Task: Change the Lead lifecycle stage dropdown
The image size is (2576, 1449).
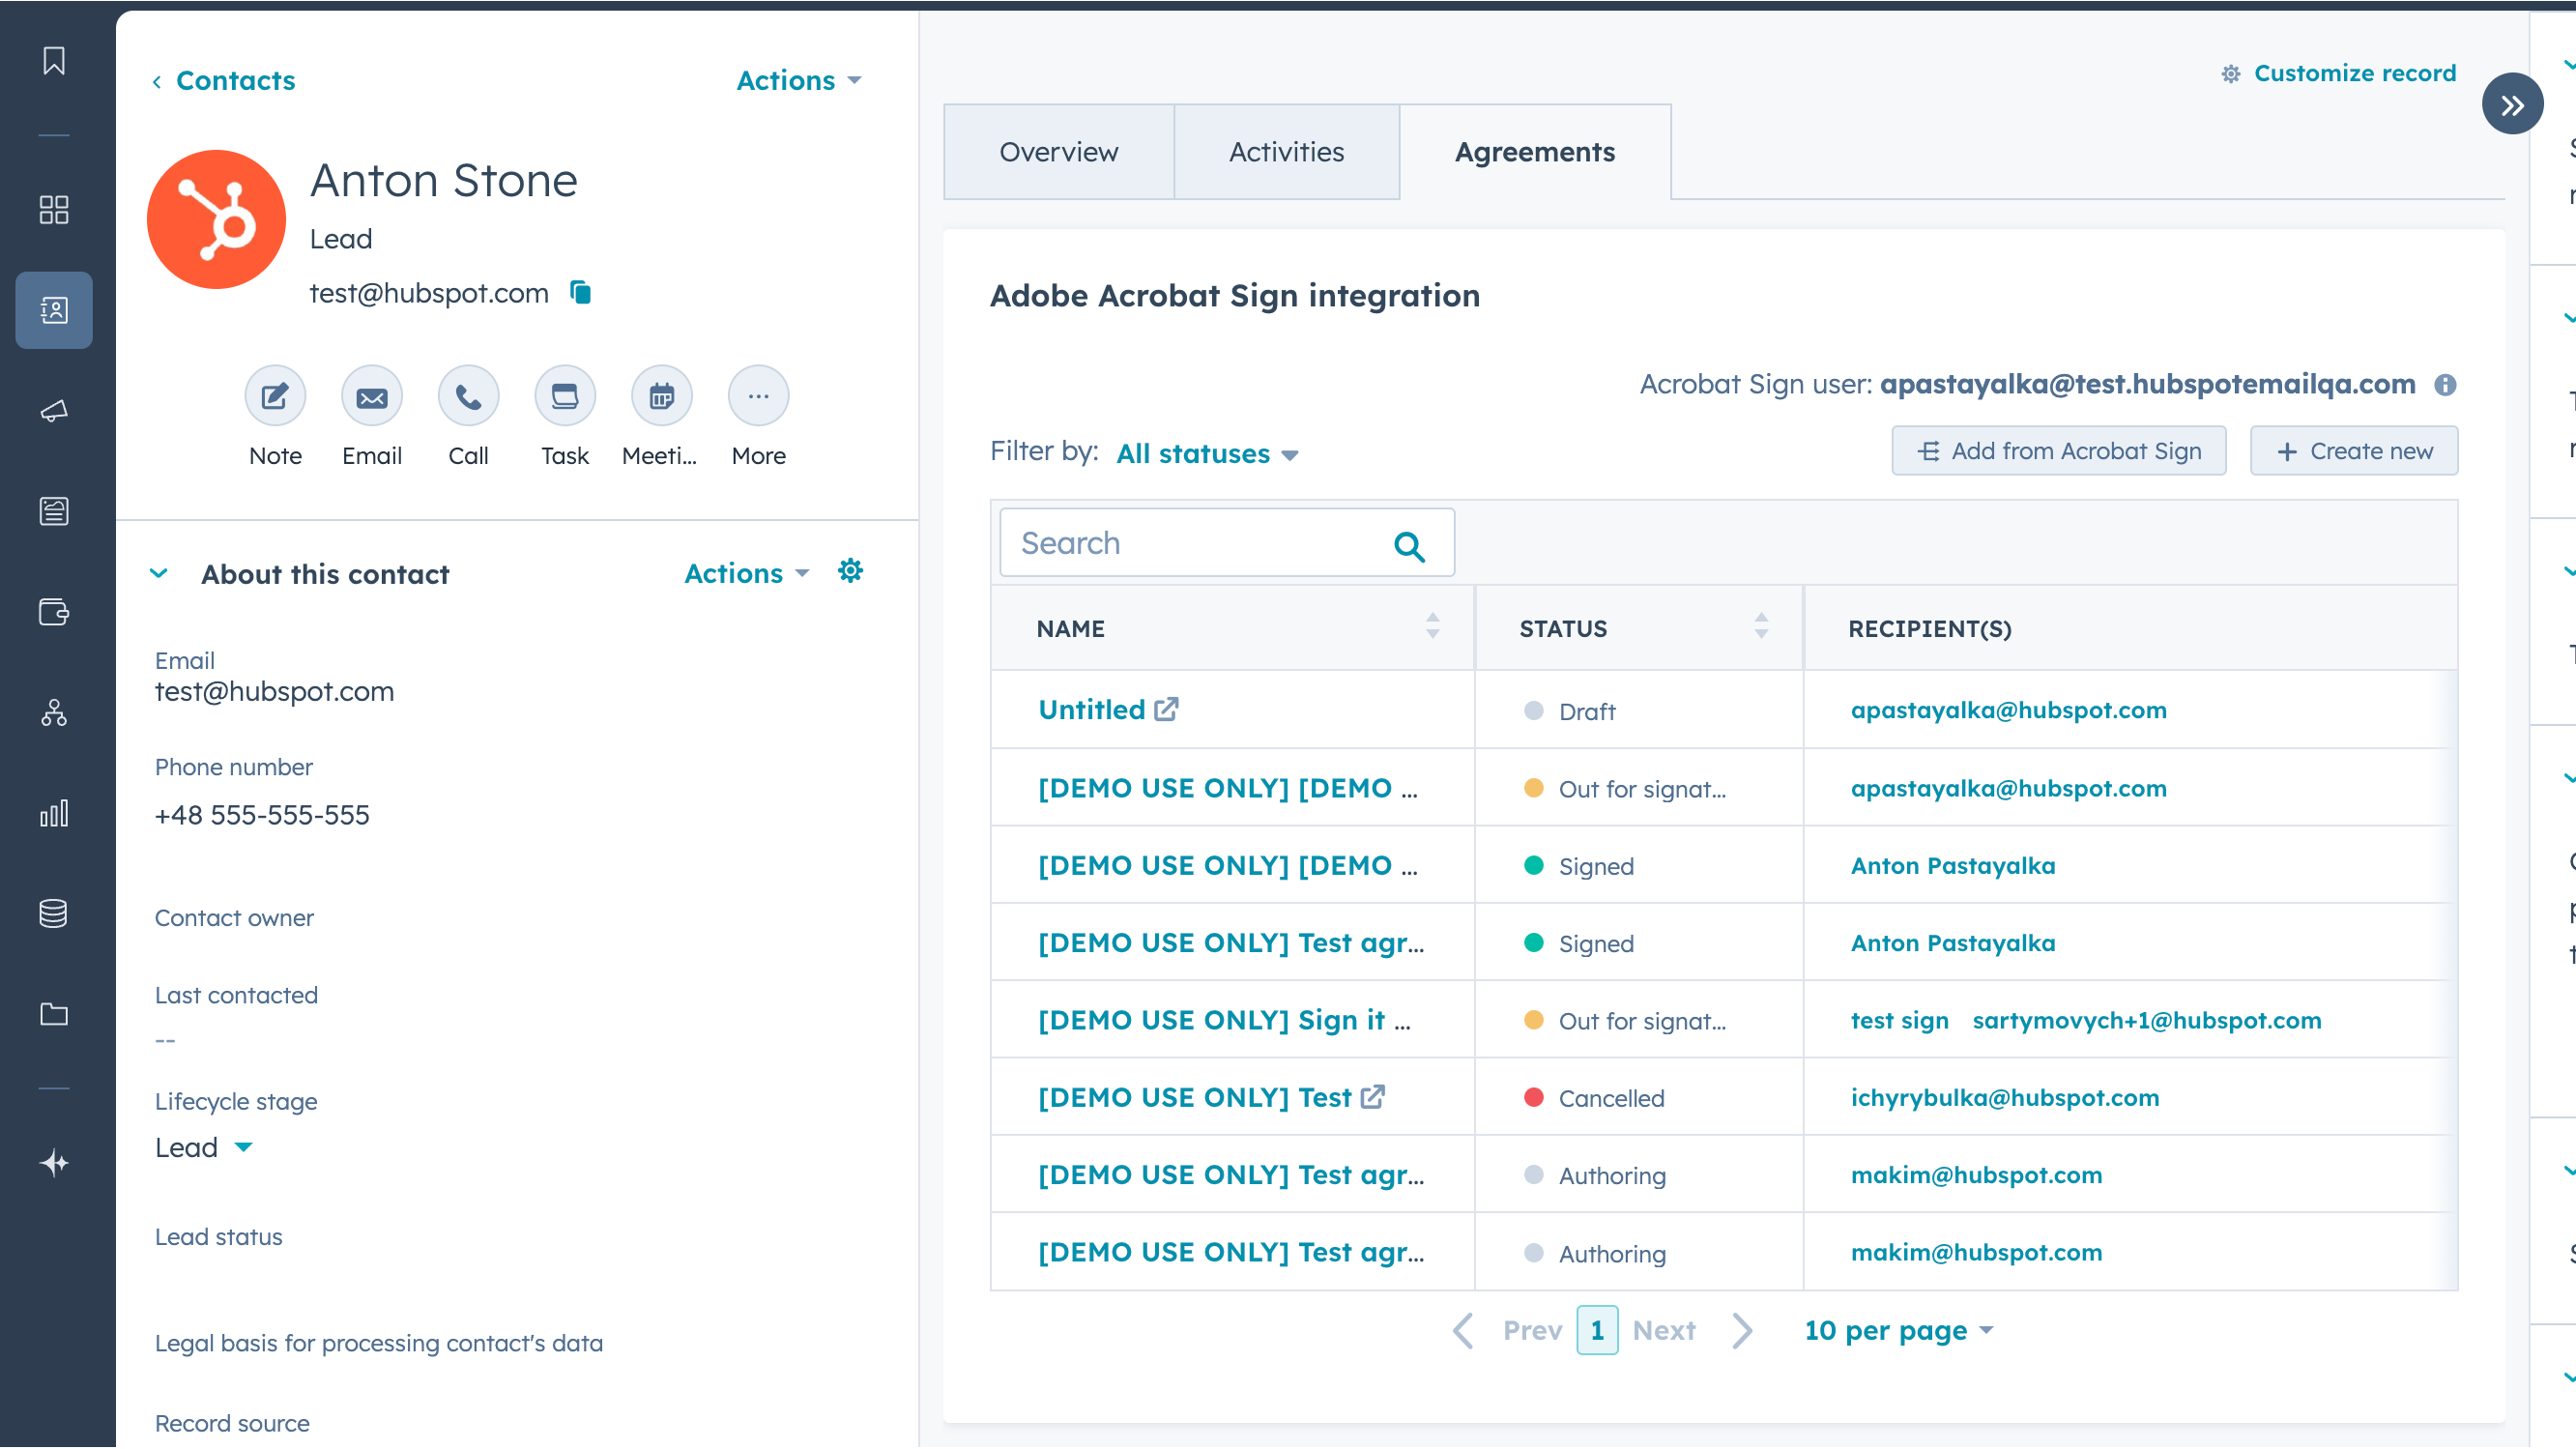Action: point(203,1147)
